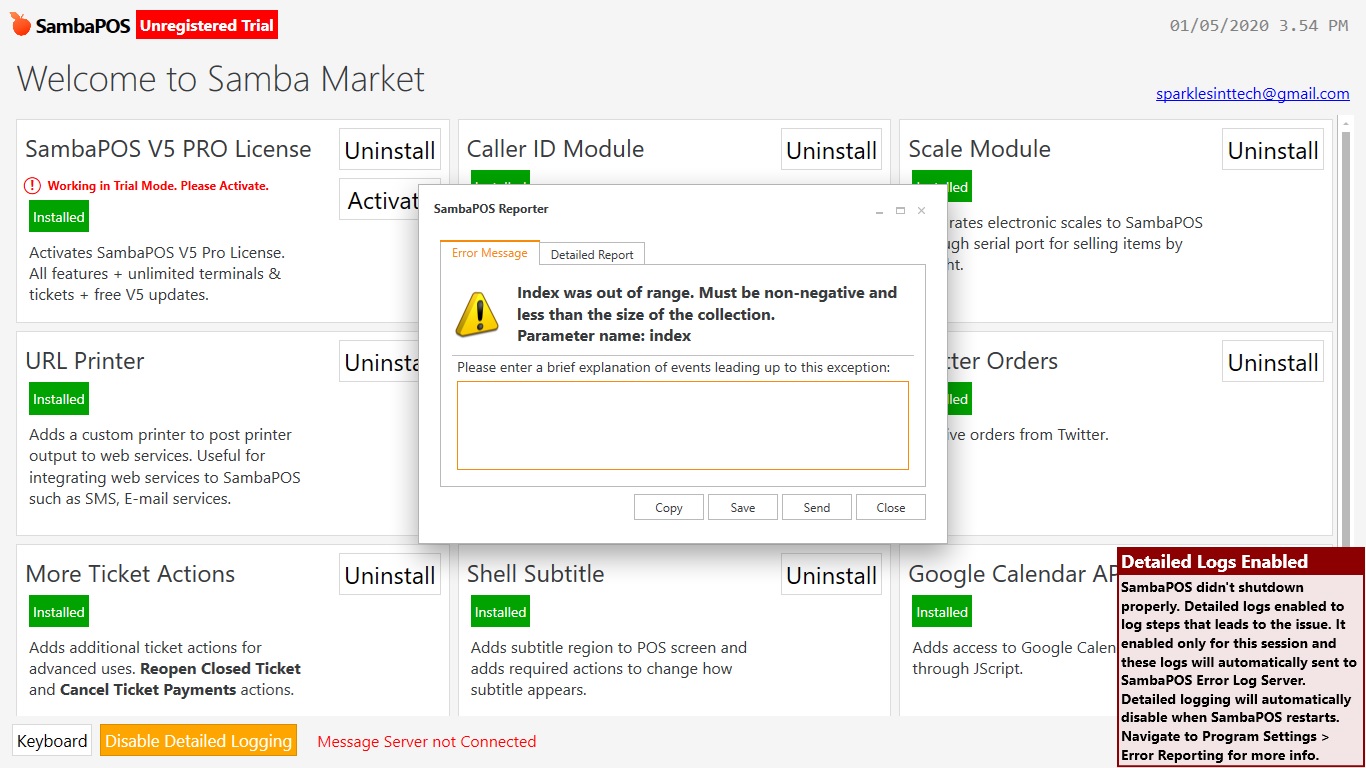1366x768 pixels.
Task: Click the 'Detailed Logs Enabled' notification header
Action: pos(1240,561)
